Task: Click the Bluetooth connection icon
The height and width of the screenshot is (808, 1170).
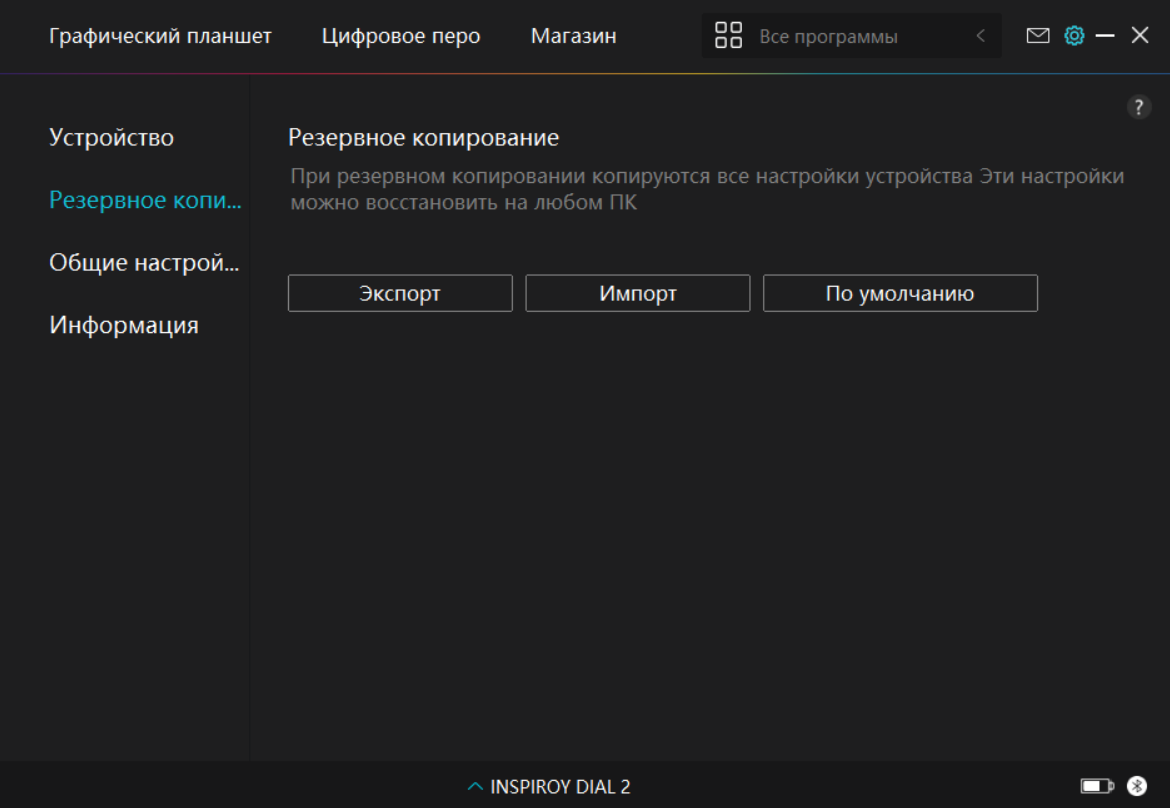Action: 1137,786
